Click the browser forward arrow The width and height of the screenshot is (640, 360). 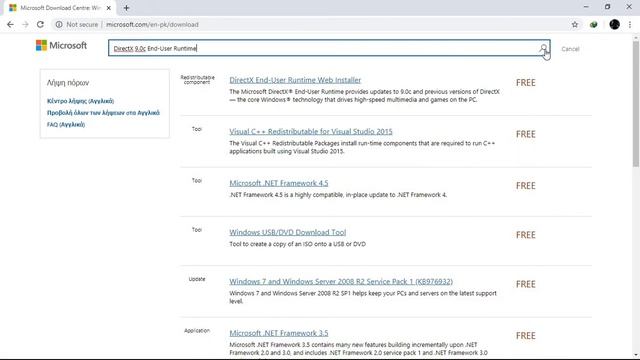[x=25, y=24]
